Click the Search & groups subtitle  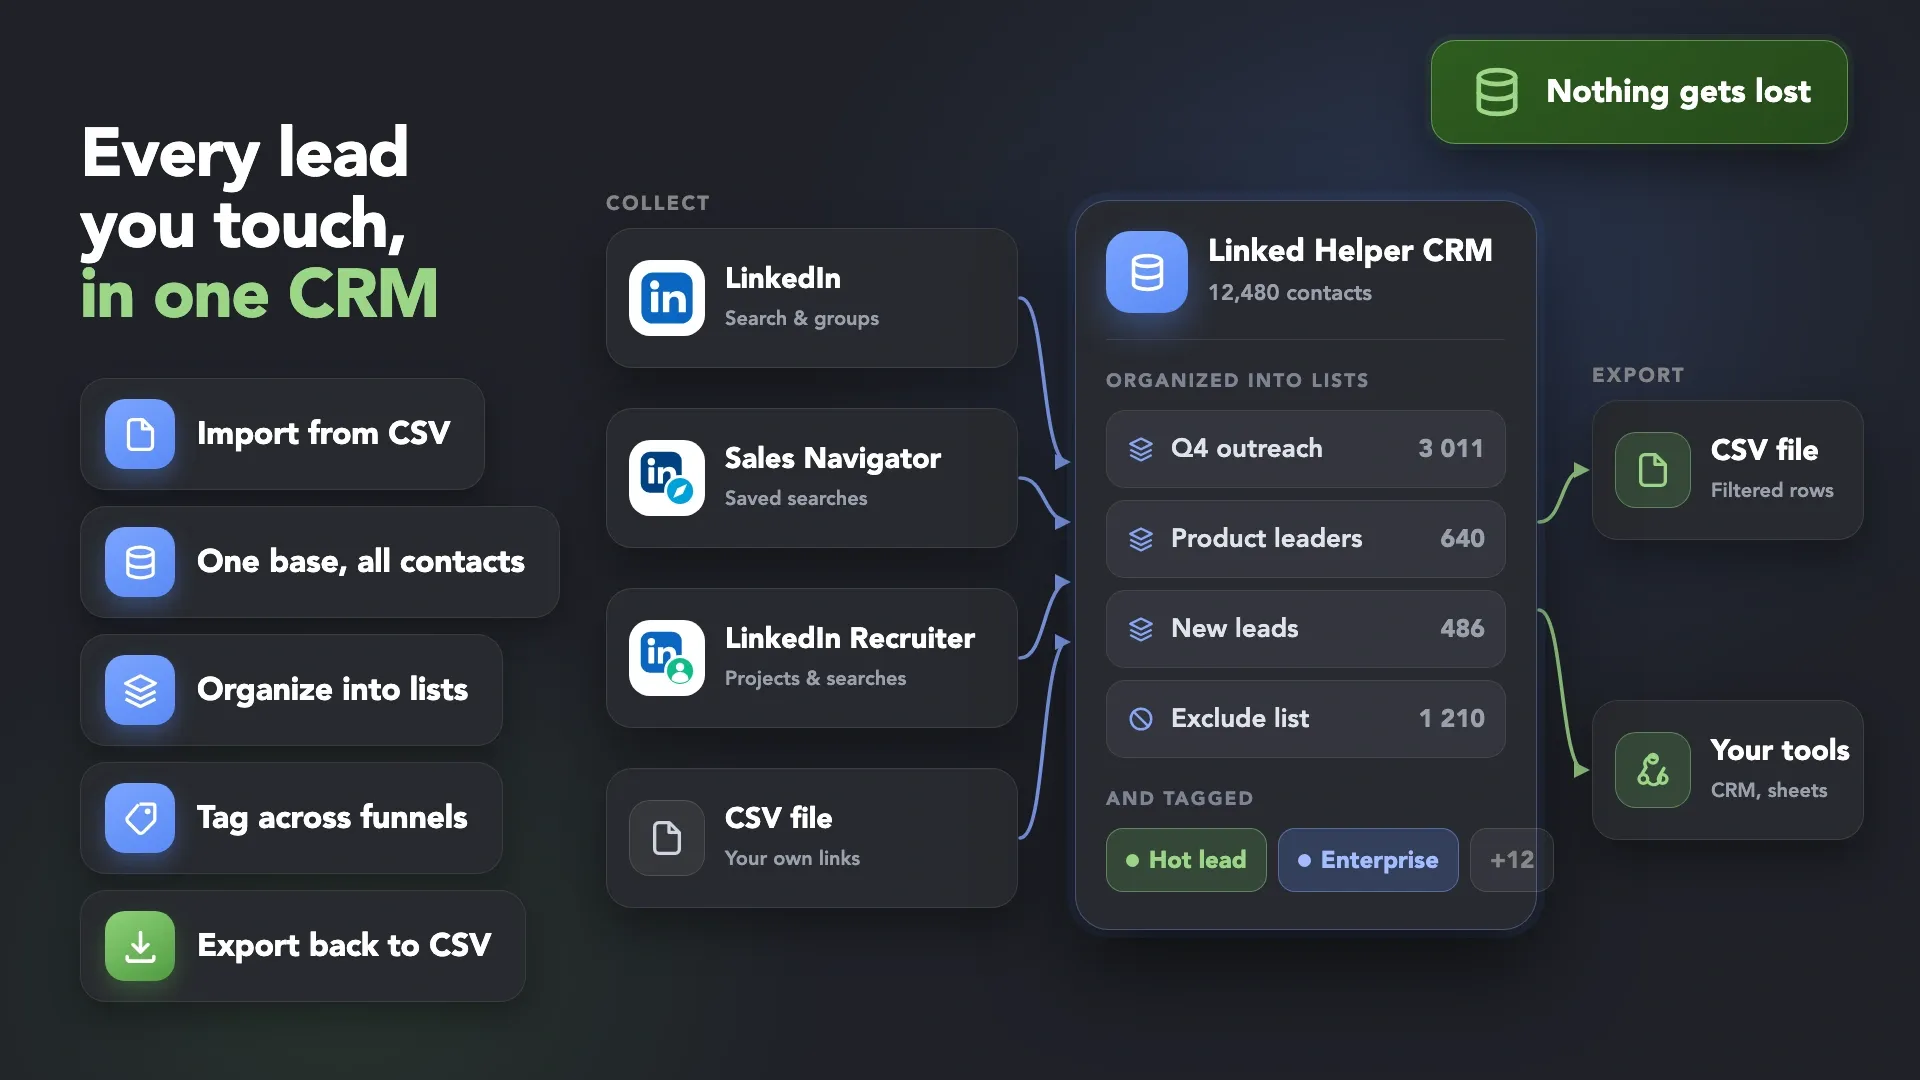click(x=802, y=318)
